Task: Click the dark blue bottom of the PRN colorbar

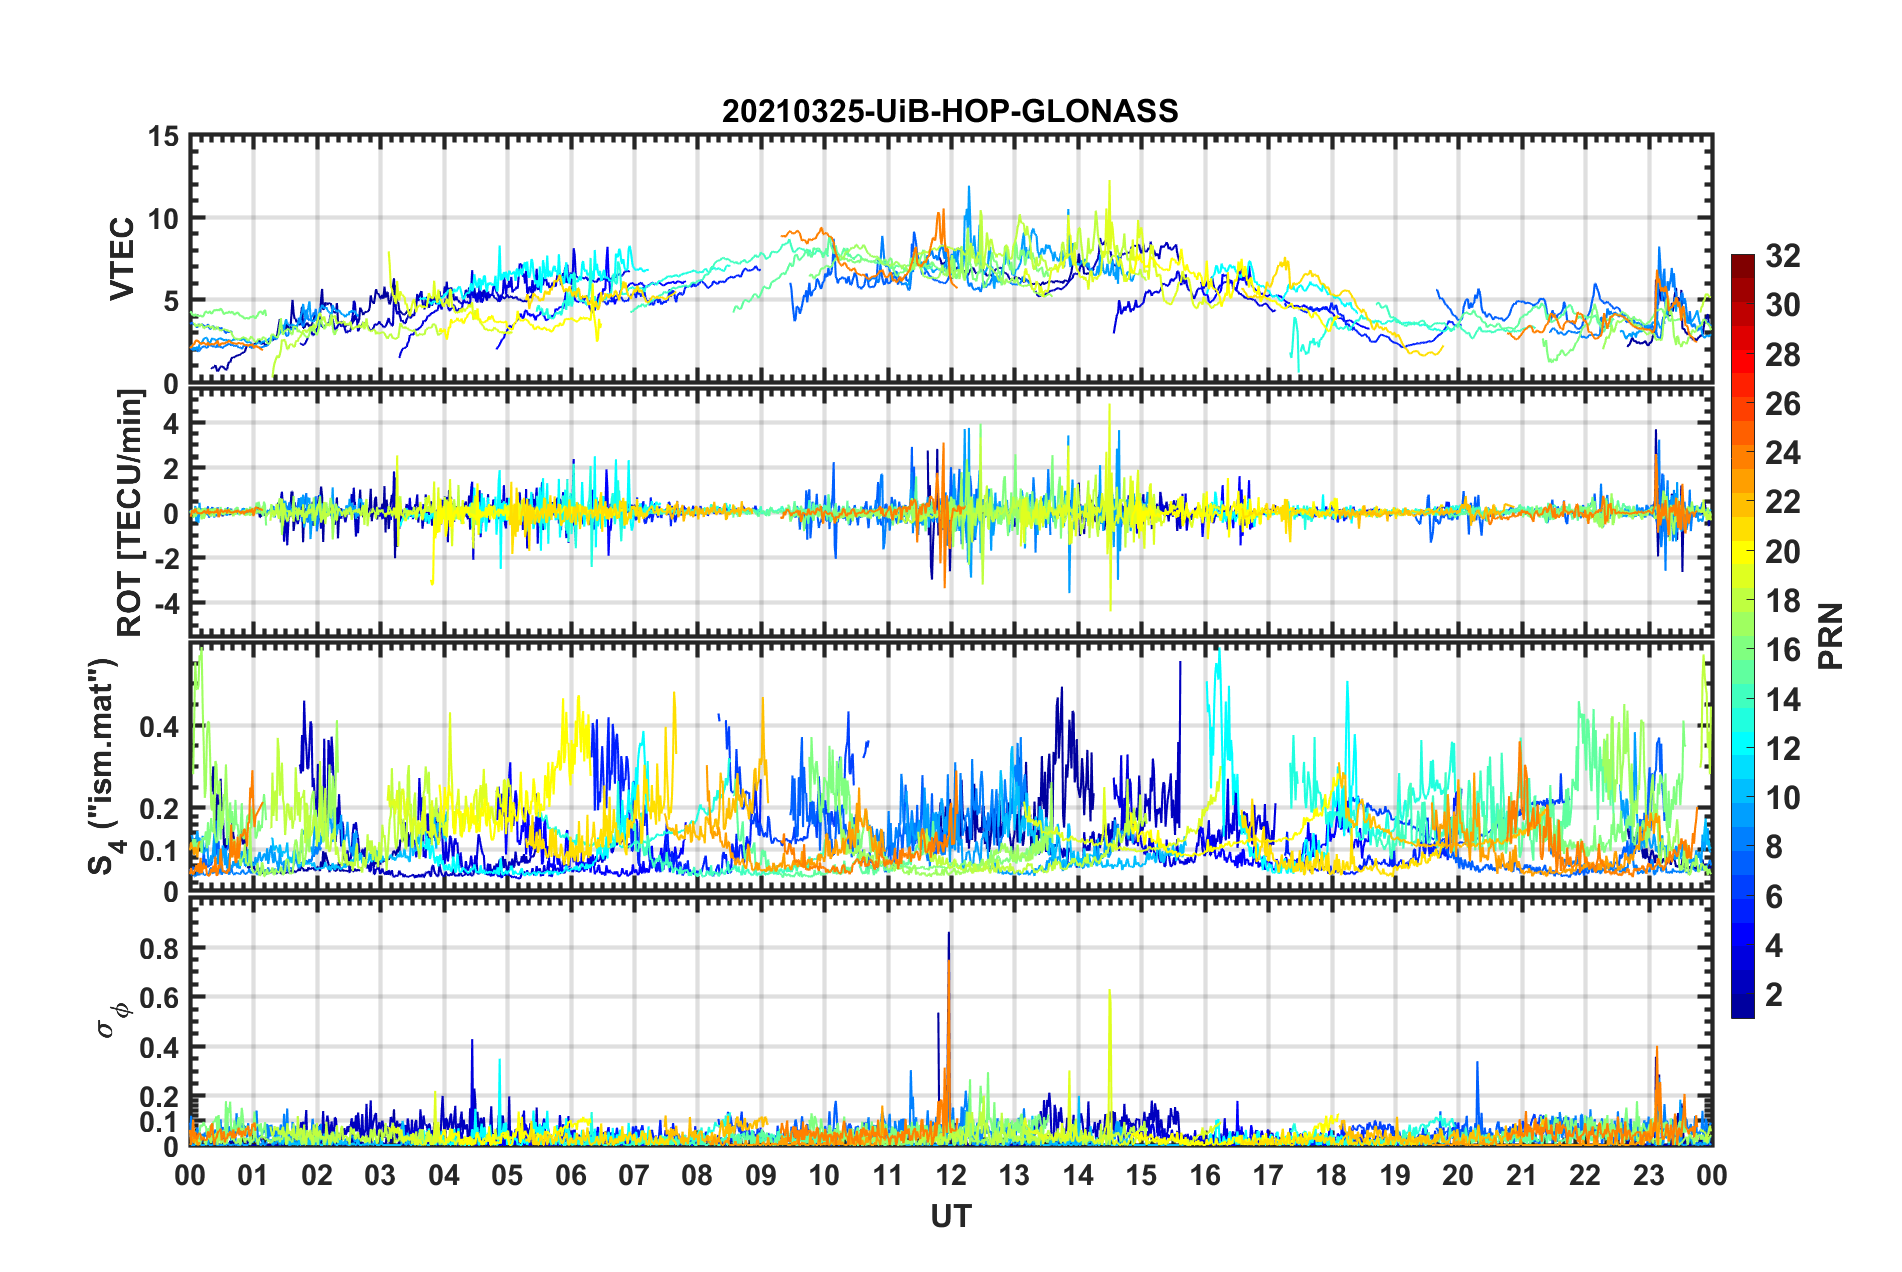Action: coord(1743,1008)
